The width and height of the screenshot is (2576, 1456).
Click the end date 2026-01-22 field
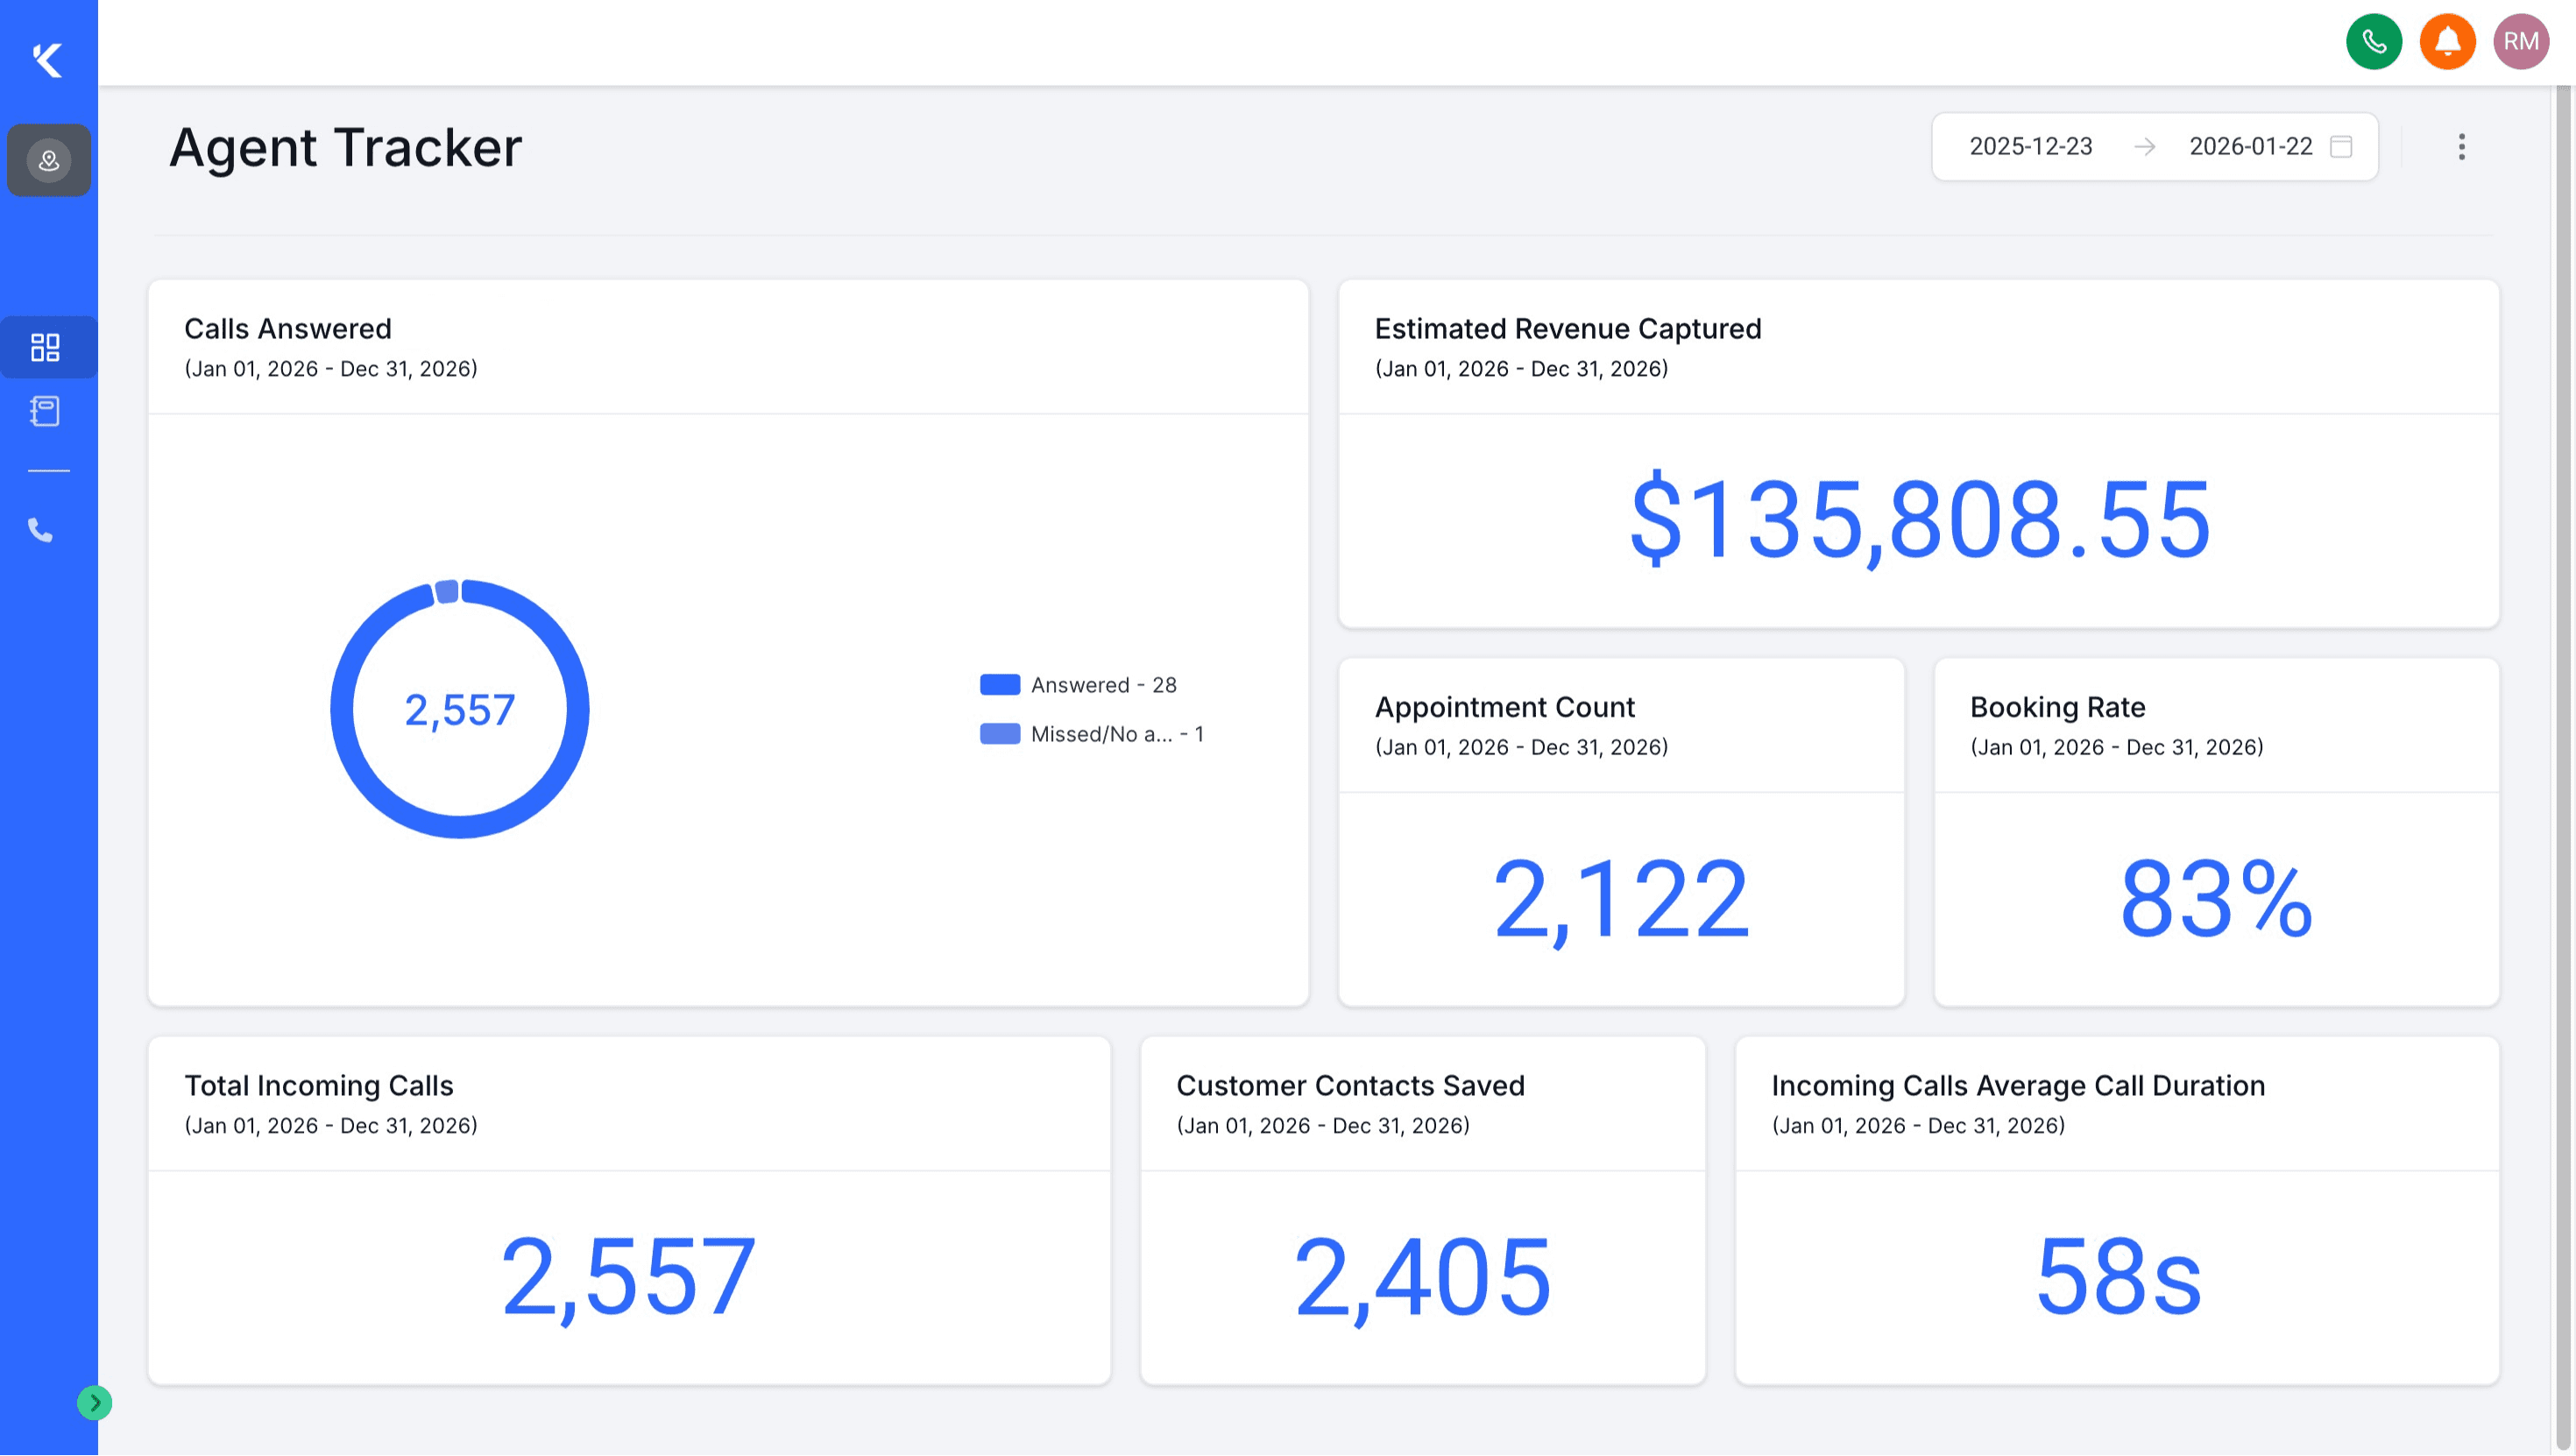click(x=2250, y=147)
